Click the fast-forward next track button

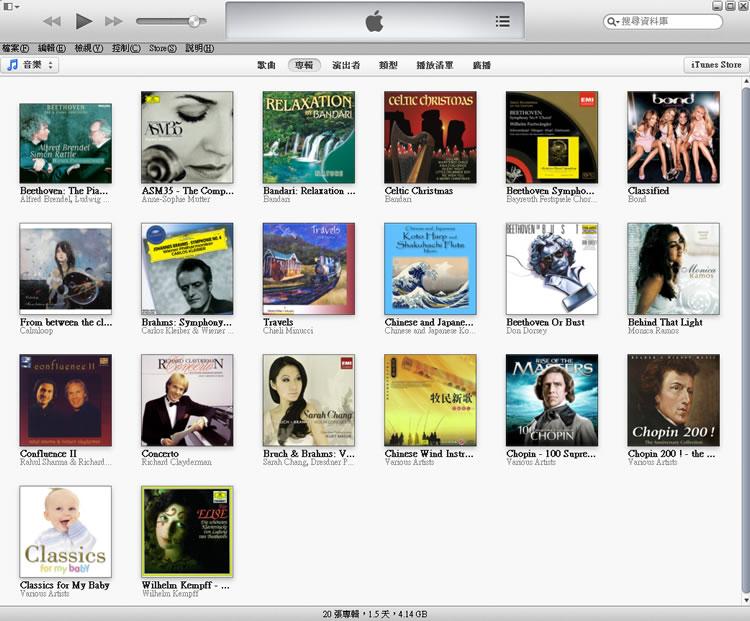click(114, 21)
